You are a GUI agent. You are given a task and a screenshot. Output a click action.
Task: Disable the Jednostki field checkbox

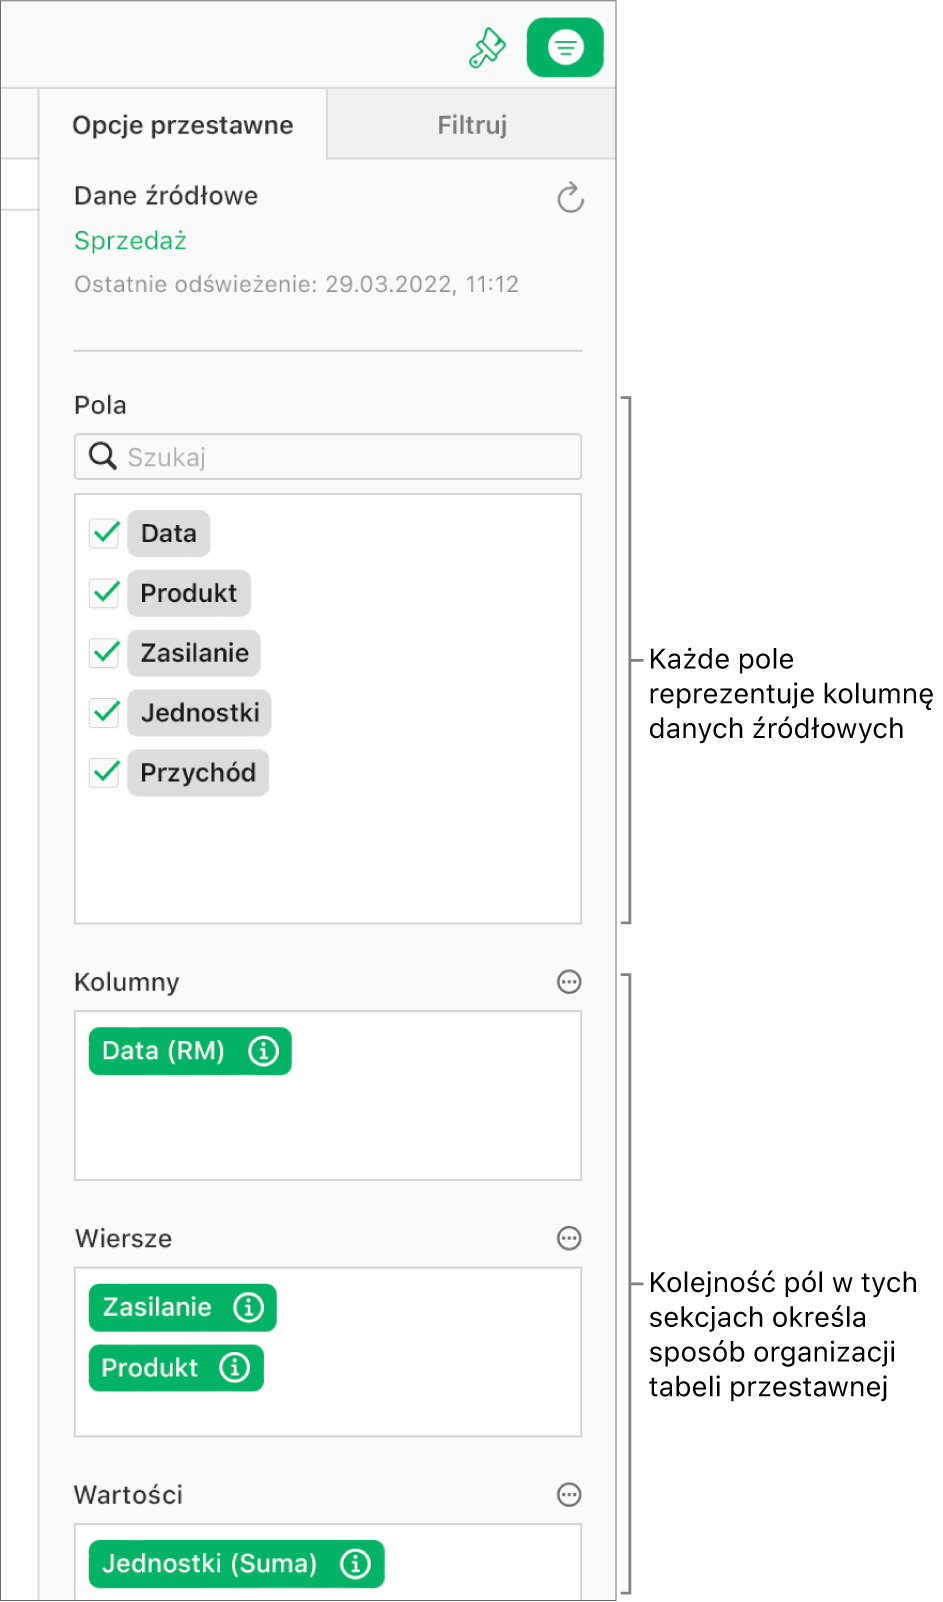coord(104,712)
